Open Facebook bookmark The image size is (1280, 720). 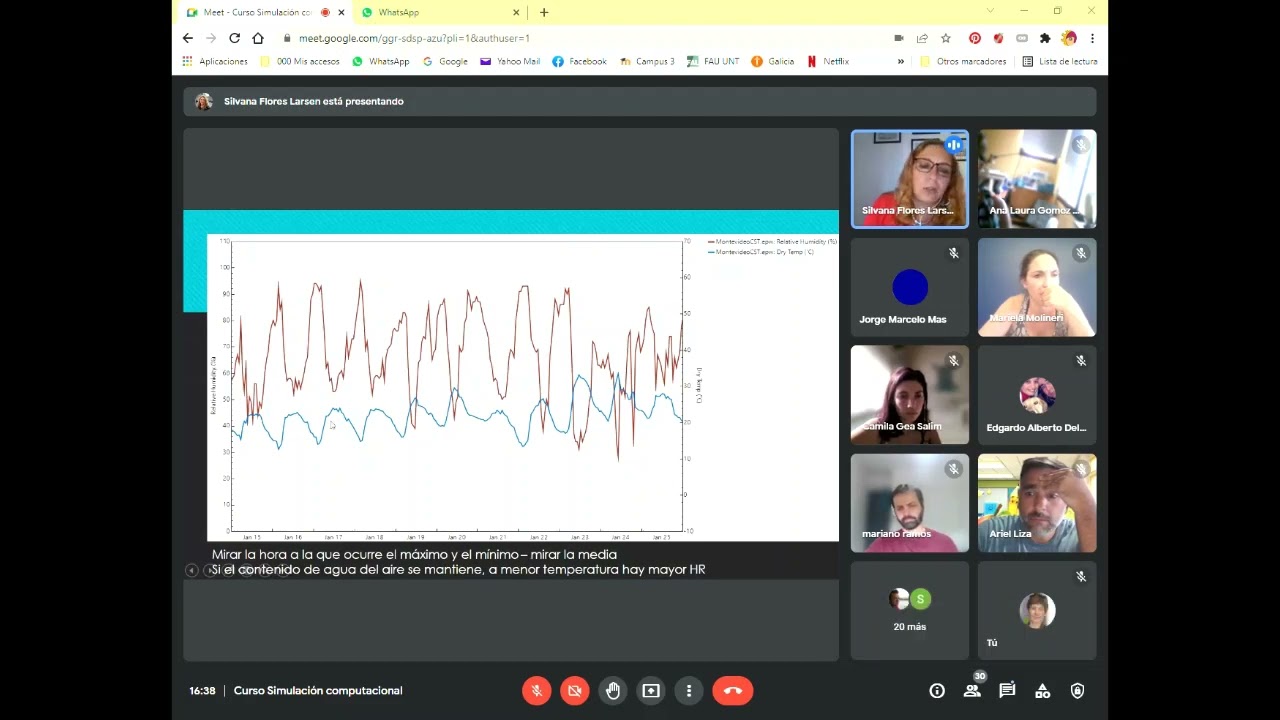click(x=579, y=61)
